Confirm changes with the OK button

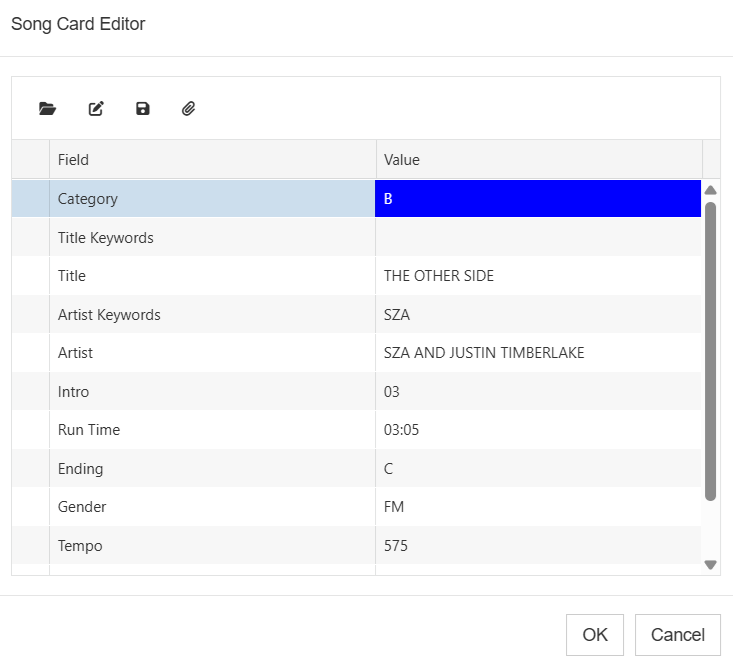(595, 635)
